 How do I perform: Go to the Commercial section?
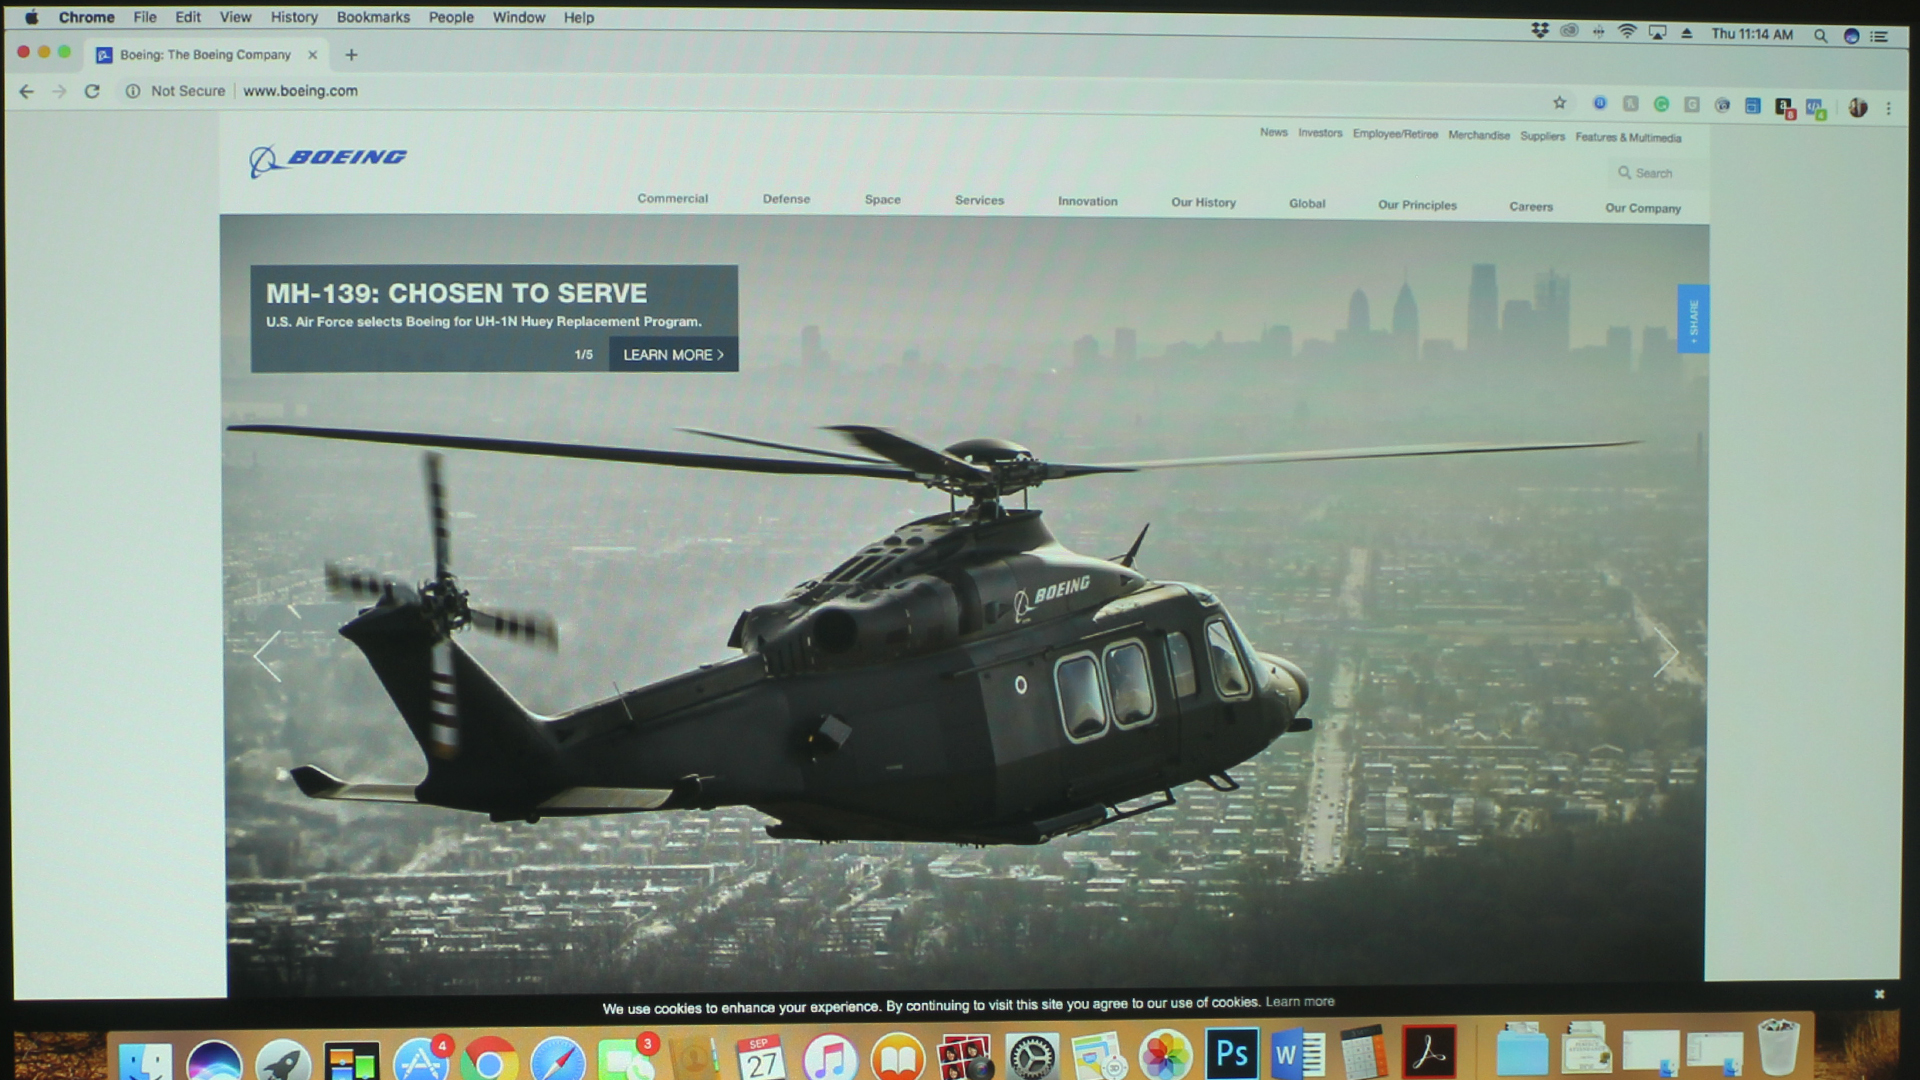(673, 198)
